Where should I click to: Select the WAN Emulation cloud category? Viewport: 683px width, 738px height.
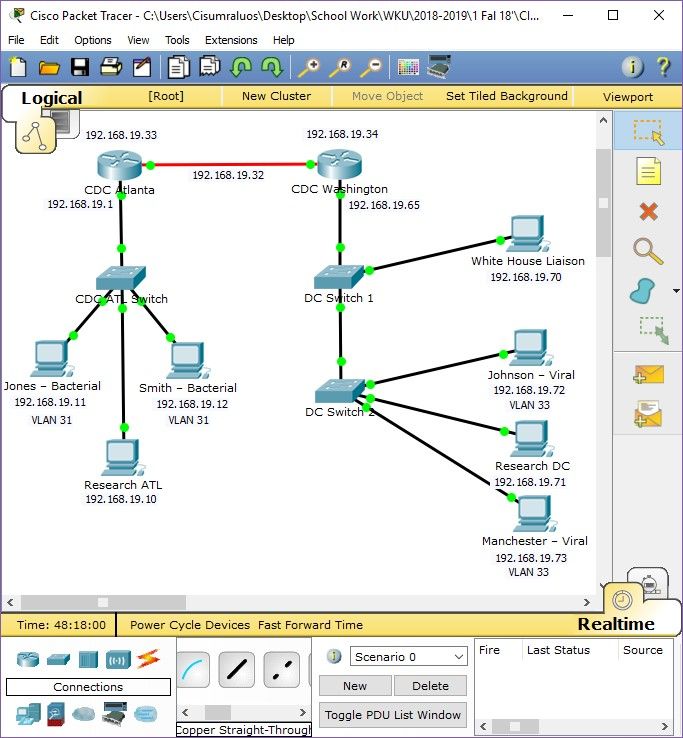click(83, 714)
